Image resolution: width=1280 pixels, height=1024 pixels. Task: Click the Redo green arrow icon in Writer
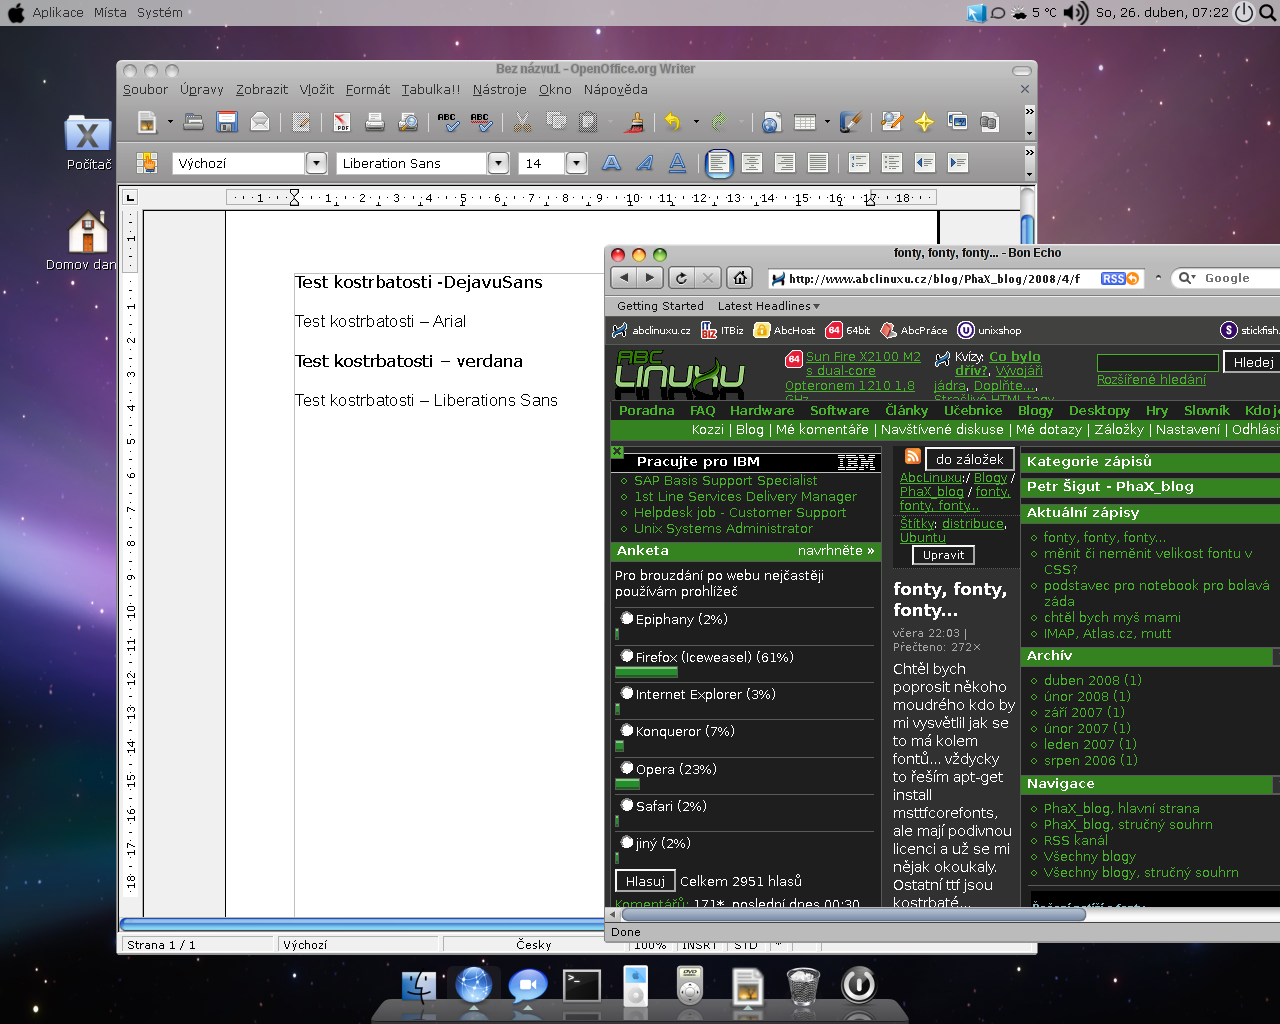pyautogui.click(x=719, y=122)
